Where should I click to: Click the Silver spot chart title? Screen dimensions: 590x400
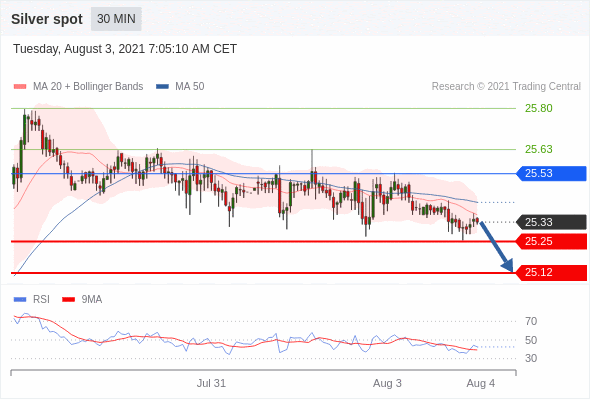point(47,19)
